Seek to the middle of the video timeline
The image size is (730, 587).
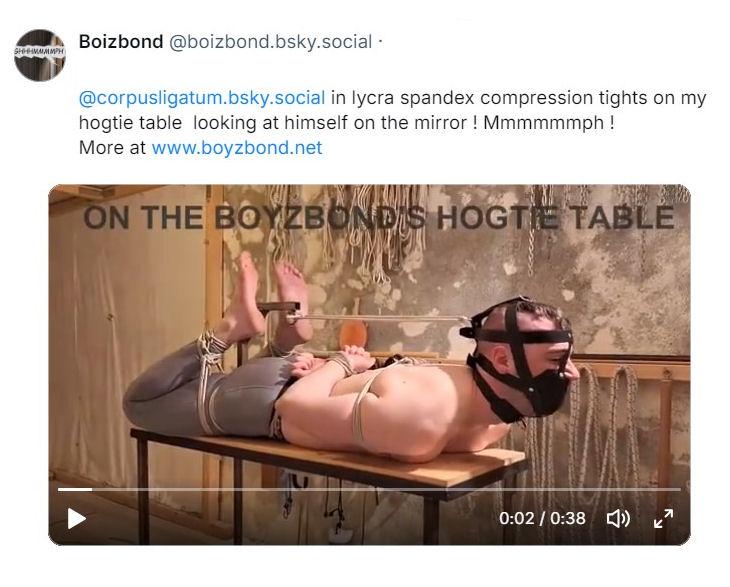pos(369,489)
